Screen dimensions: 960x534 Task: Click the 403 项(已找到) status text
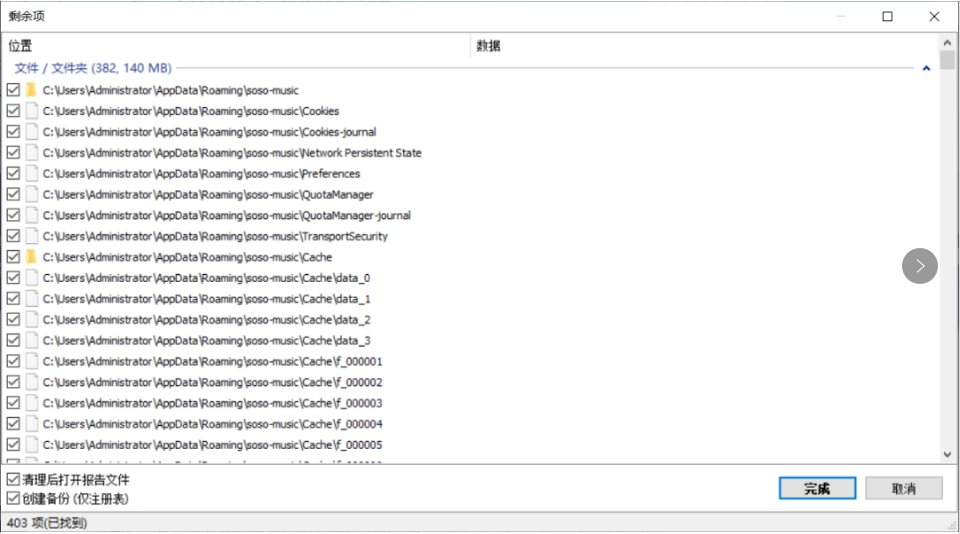coord(47,523)
